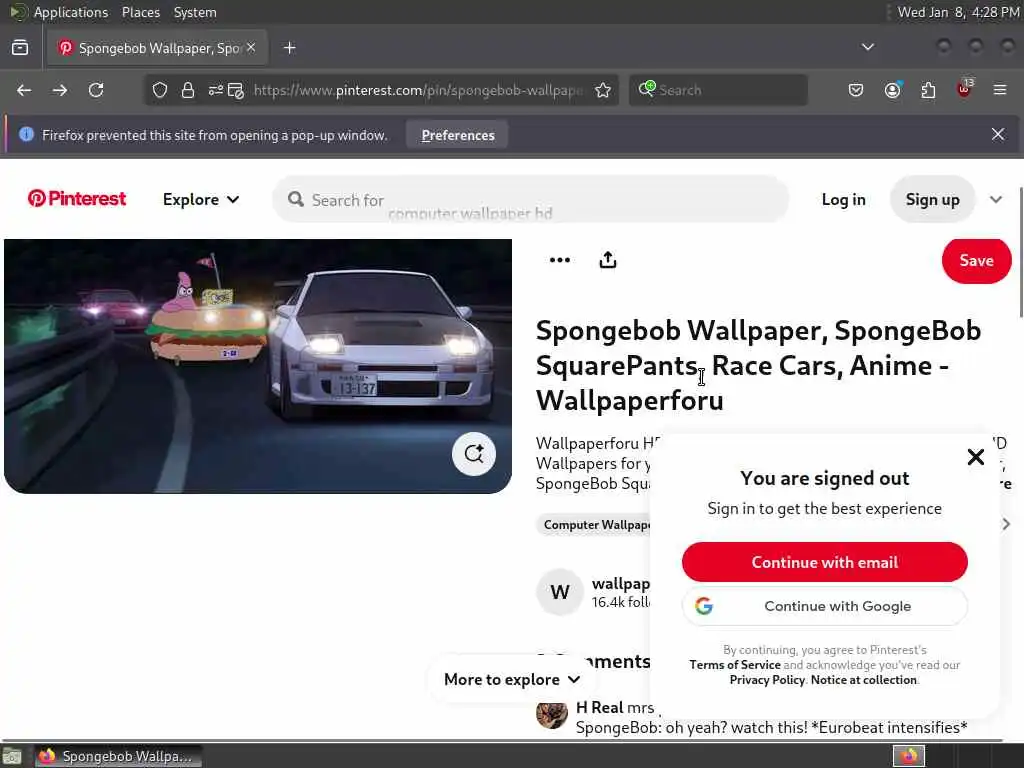This screenshot has height=768, width=1024.
Task: Go back with Firefox back arrow
Action: 24,90
